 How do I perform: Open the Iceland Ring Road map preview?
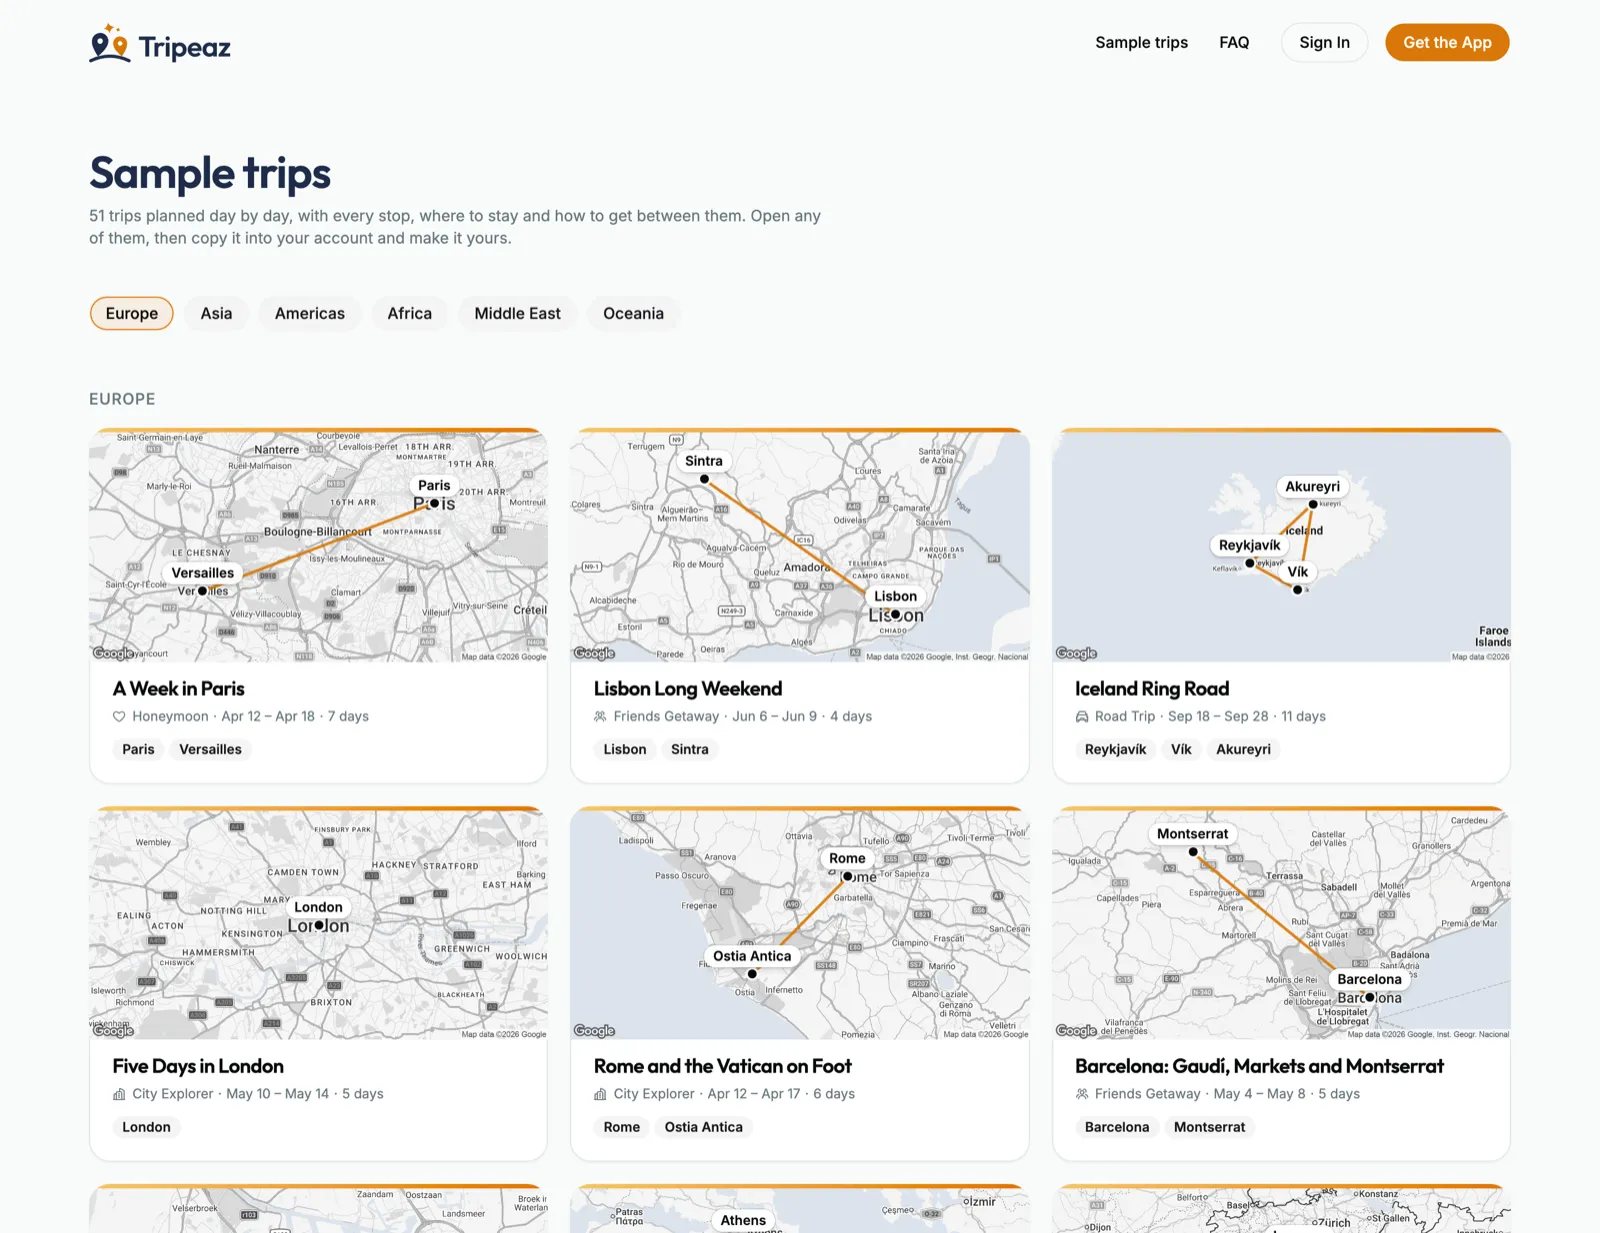pyautogui.click(x=1281, y=546)
